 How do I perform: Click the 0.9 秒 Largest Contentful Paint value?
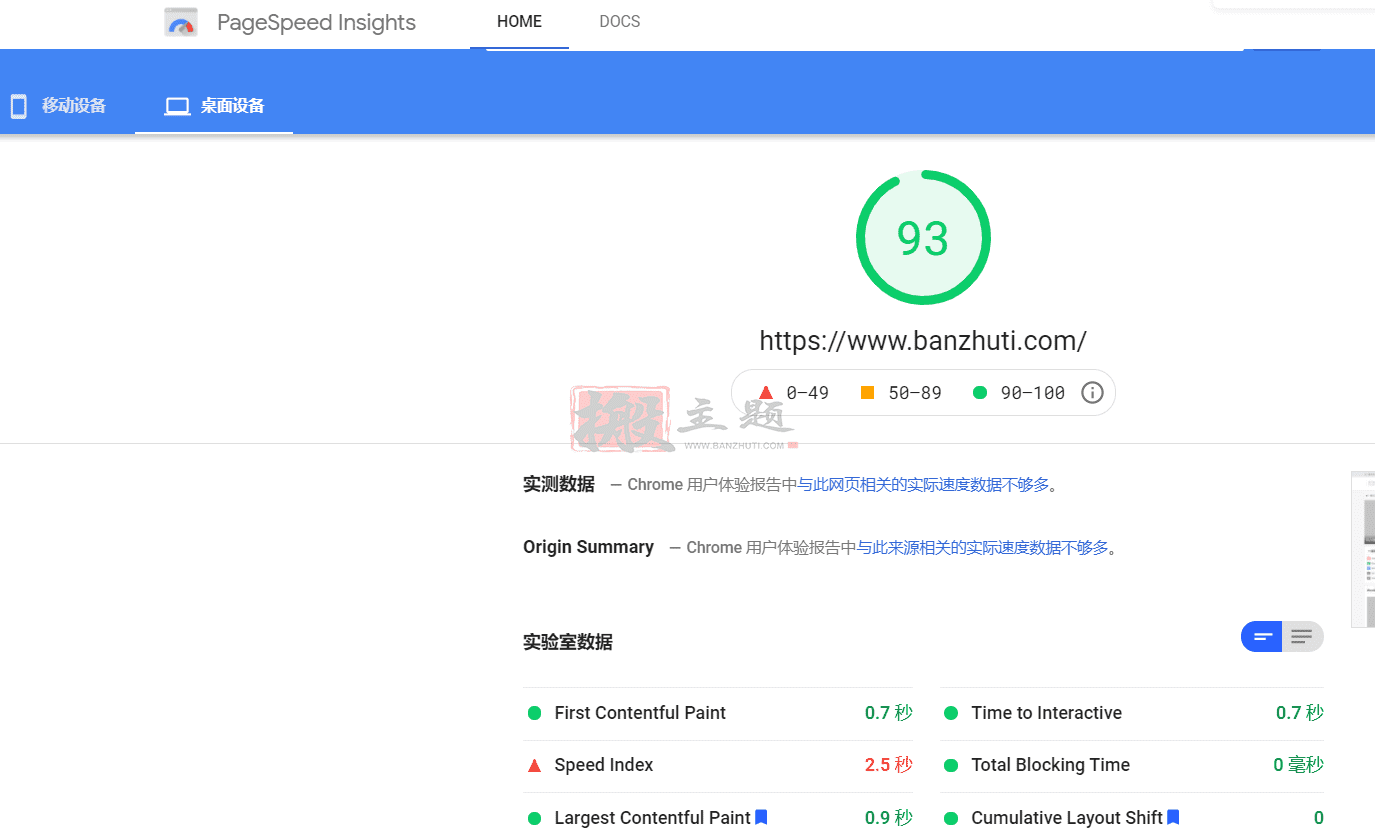click(x=889, y=818)
